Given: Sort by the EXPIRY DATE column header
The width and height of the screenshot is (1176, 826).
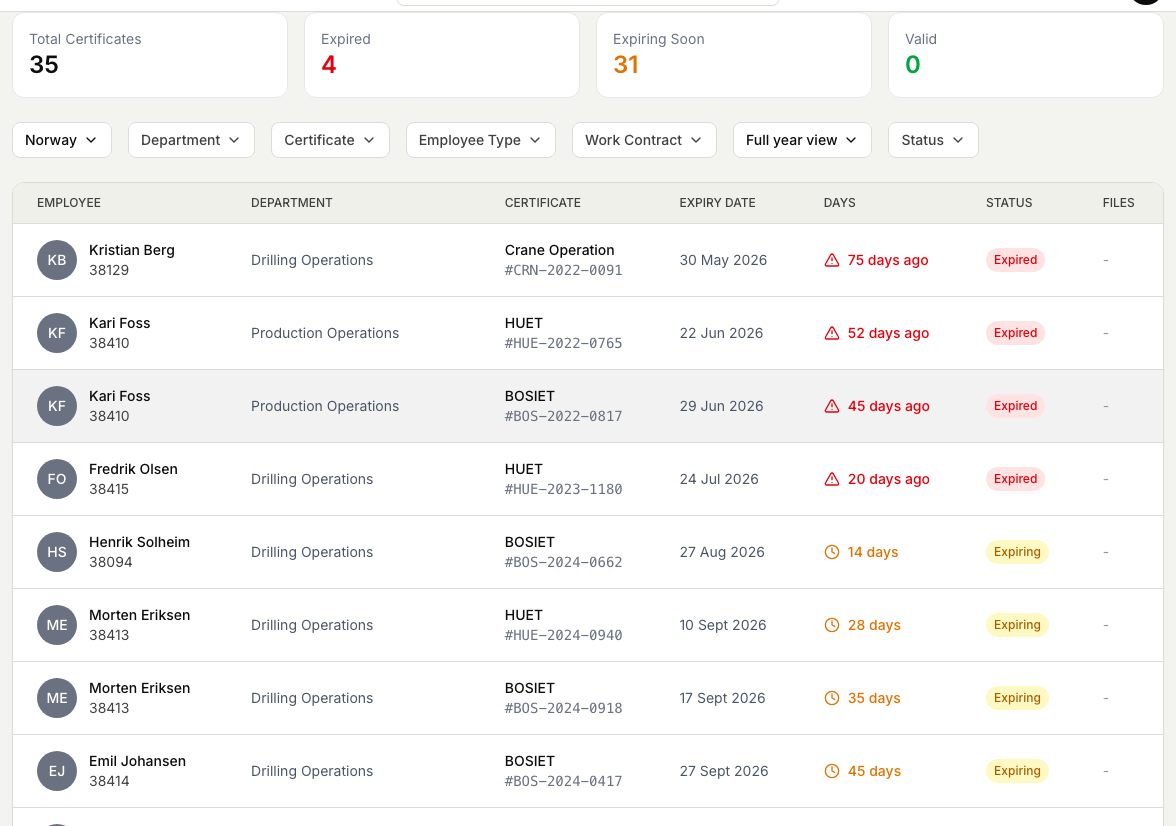Looking at the screenshot, I should 718,203.
